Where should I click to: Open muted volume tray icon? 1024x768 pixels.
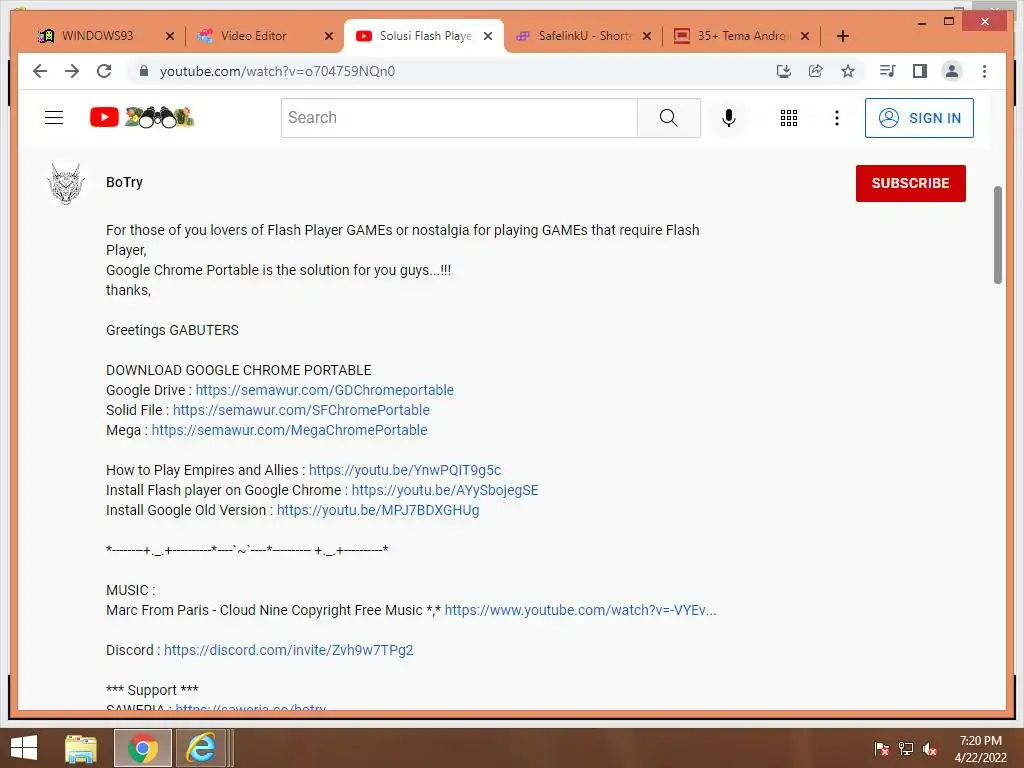tap(930, 748)
